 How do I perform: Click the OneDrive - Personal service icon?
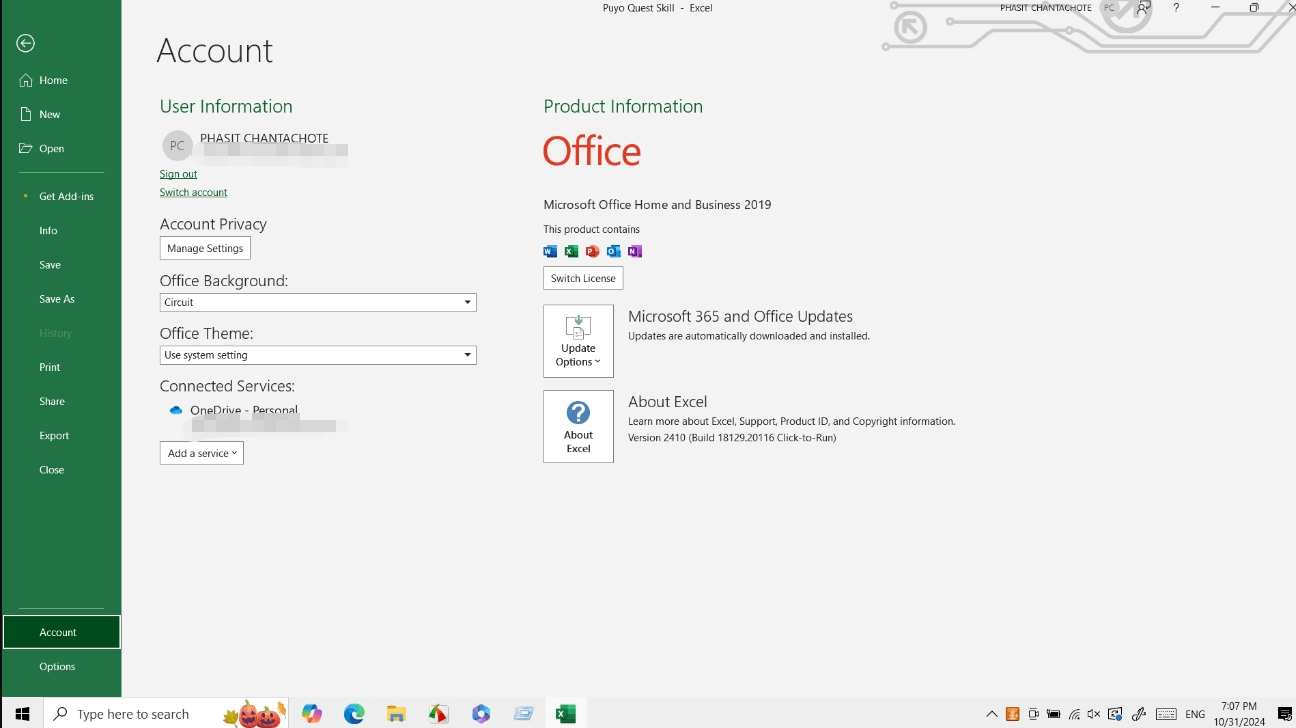pyautogui.click(x=176, y=410)
